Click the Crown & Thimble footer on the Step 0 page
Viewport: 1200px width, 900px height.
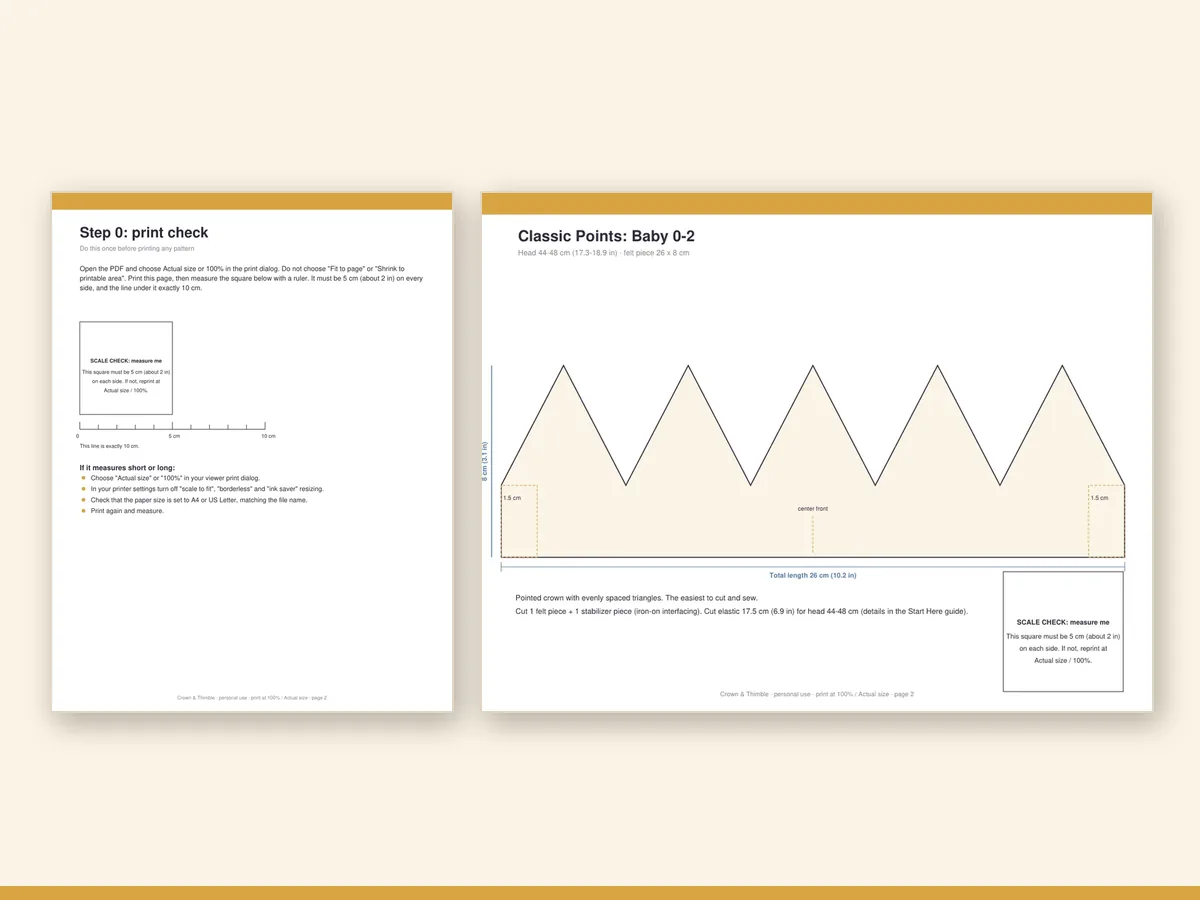click(x=252, y=697)
